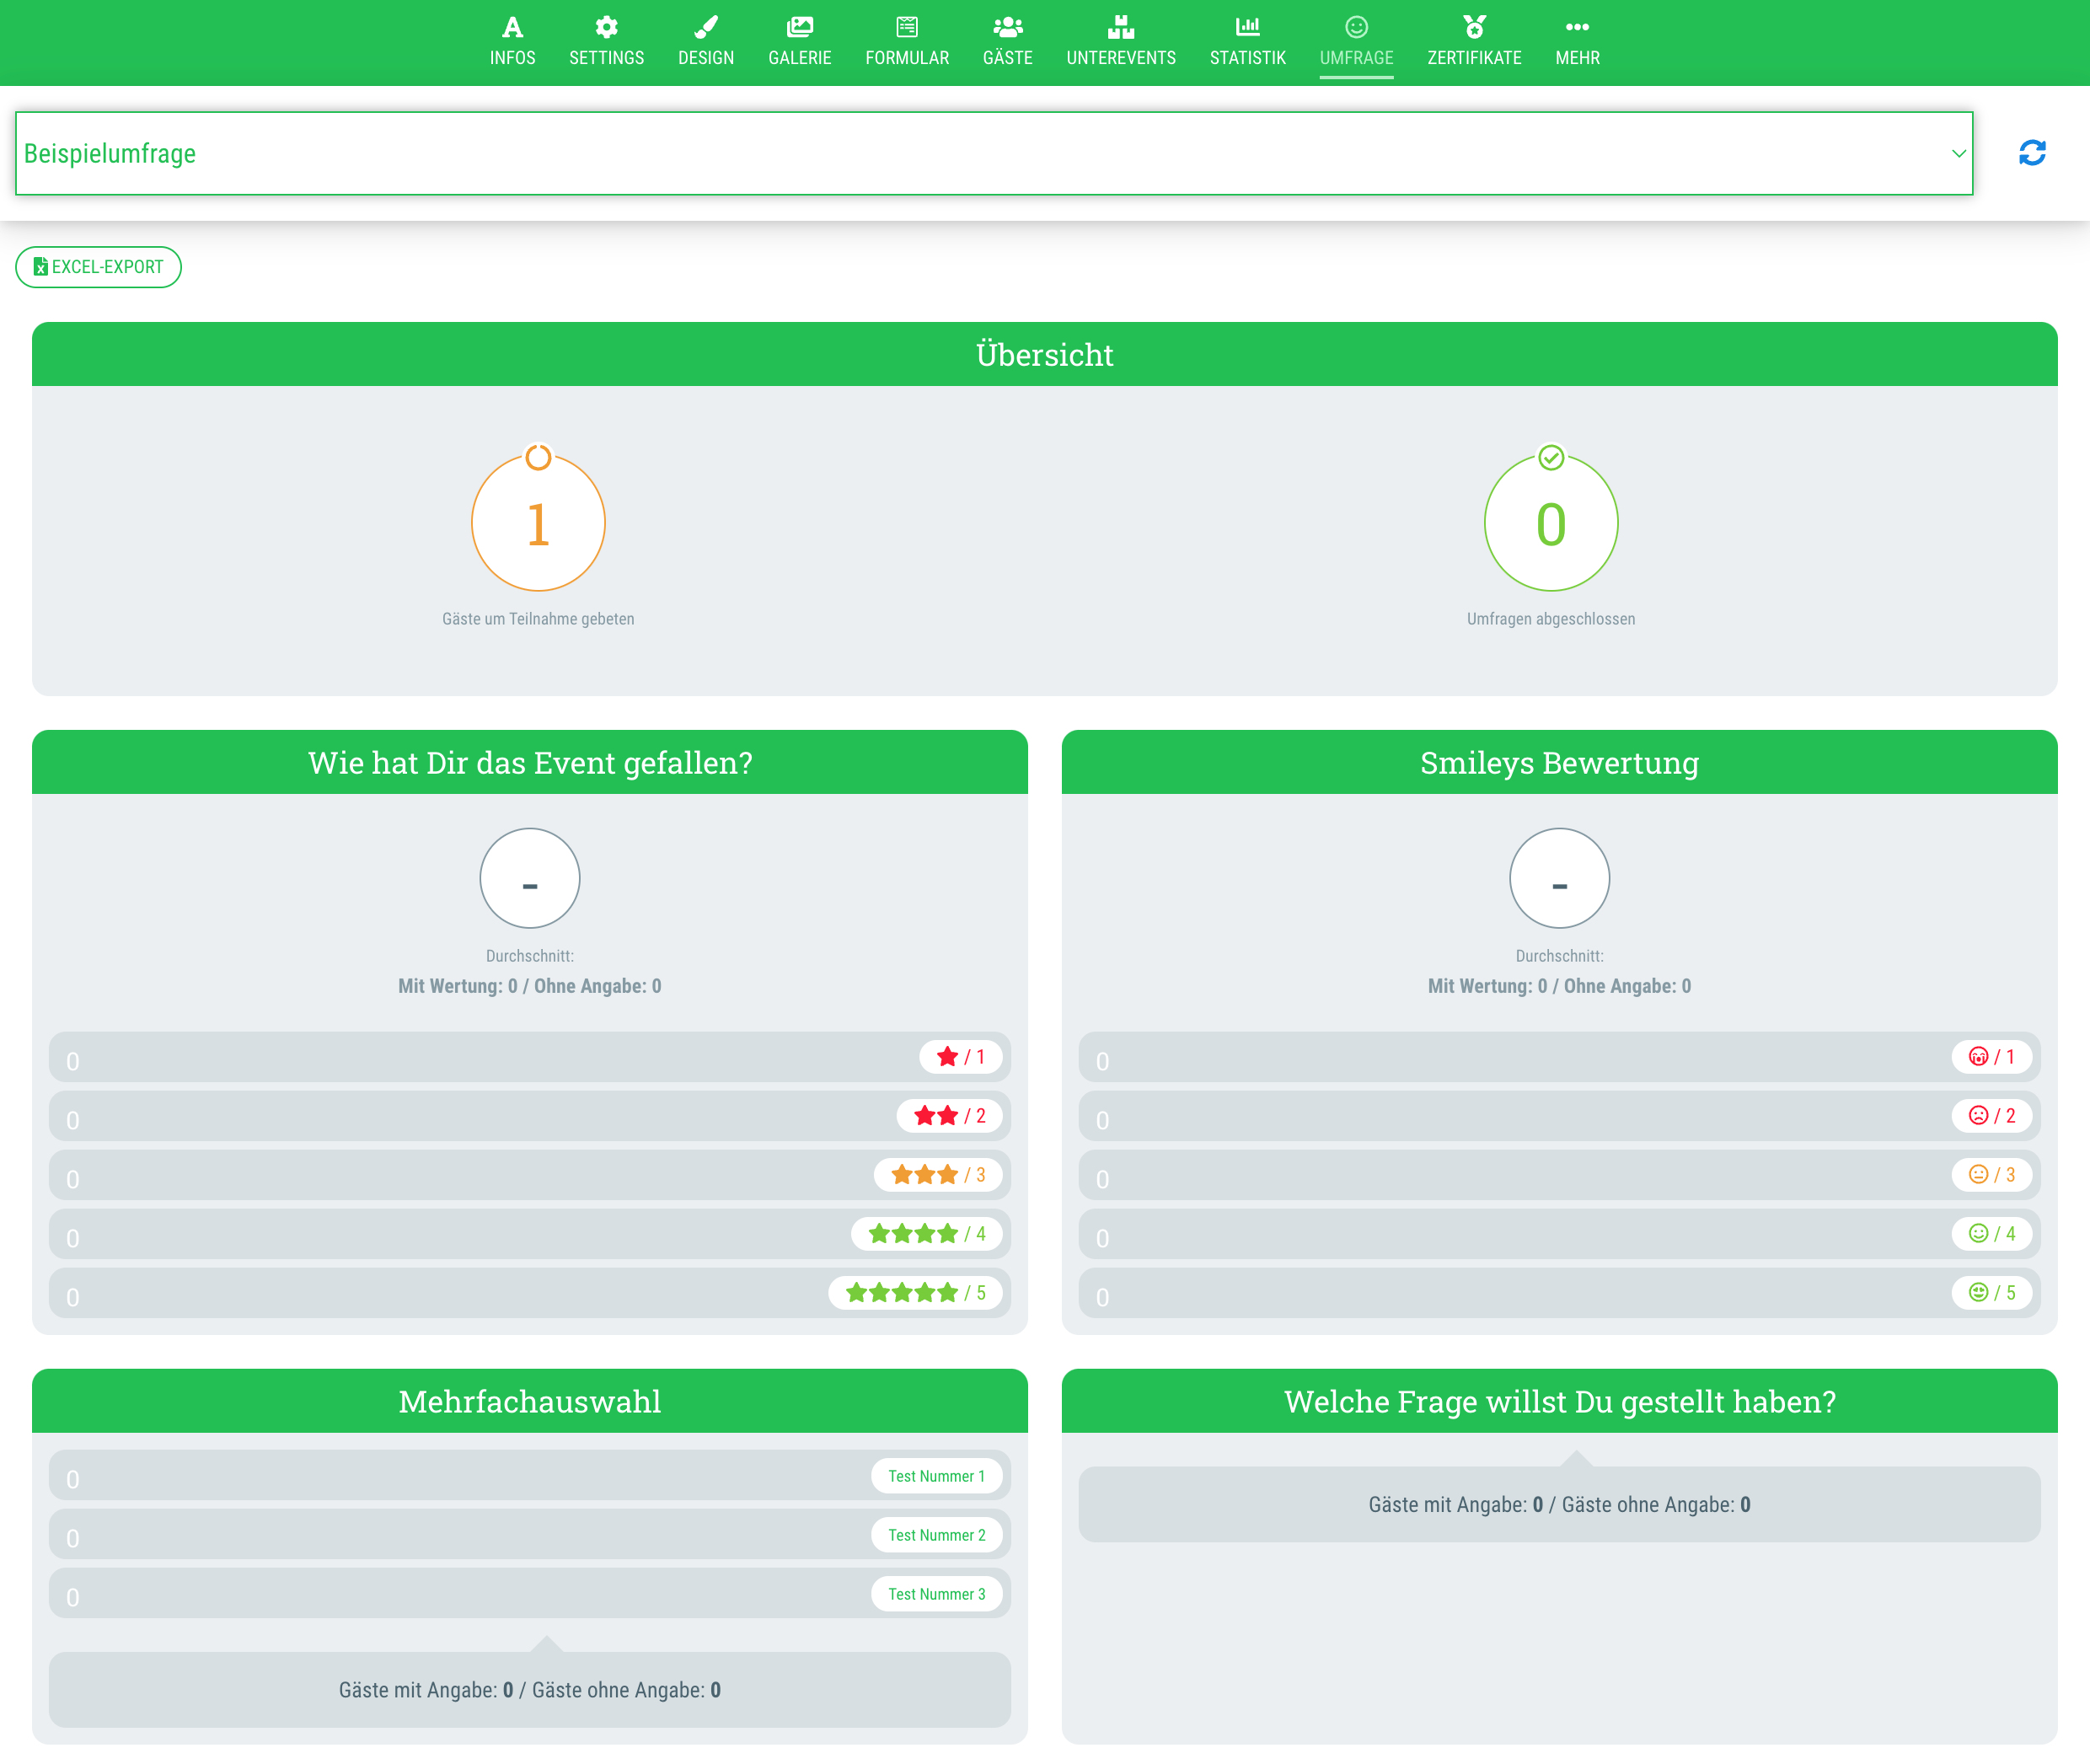Image resolution: width=2090 pixels, height=1764 pixels.
Task: Click the dropdown chevron arrow of survey selector
Action: pyautogui.click(x=1958, y=153)
